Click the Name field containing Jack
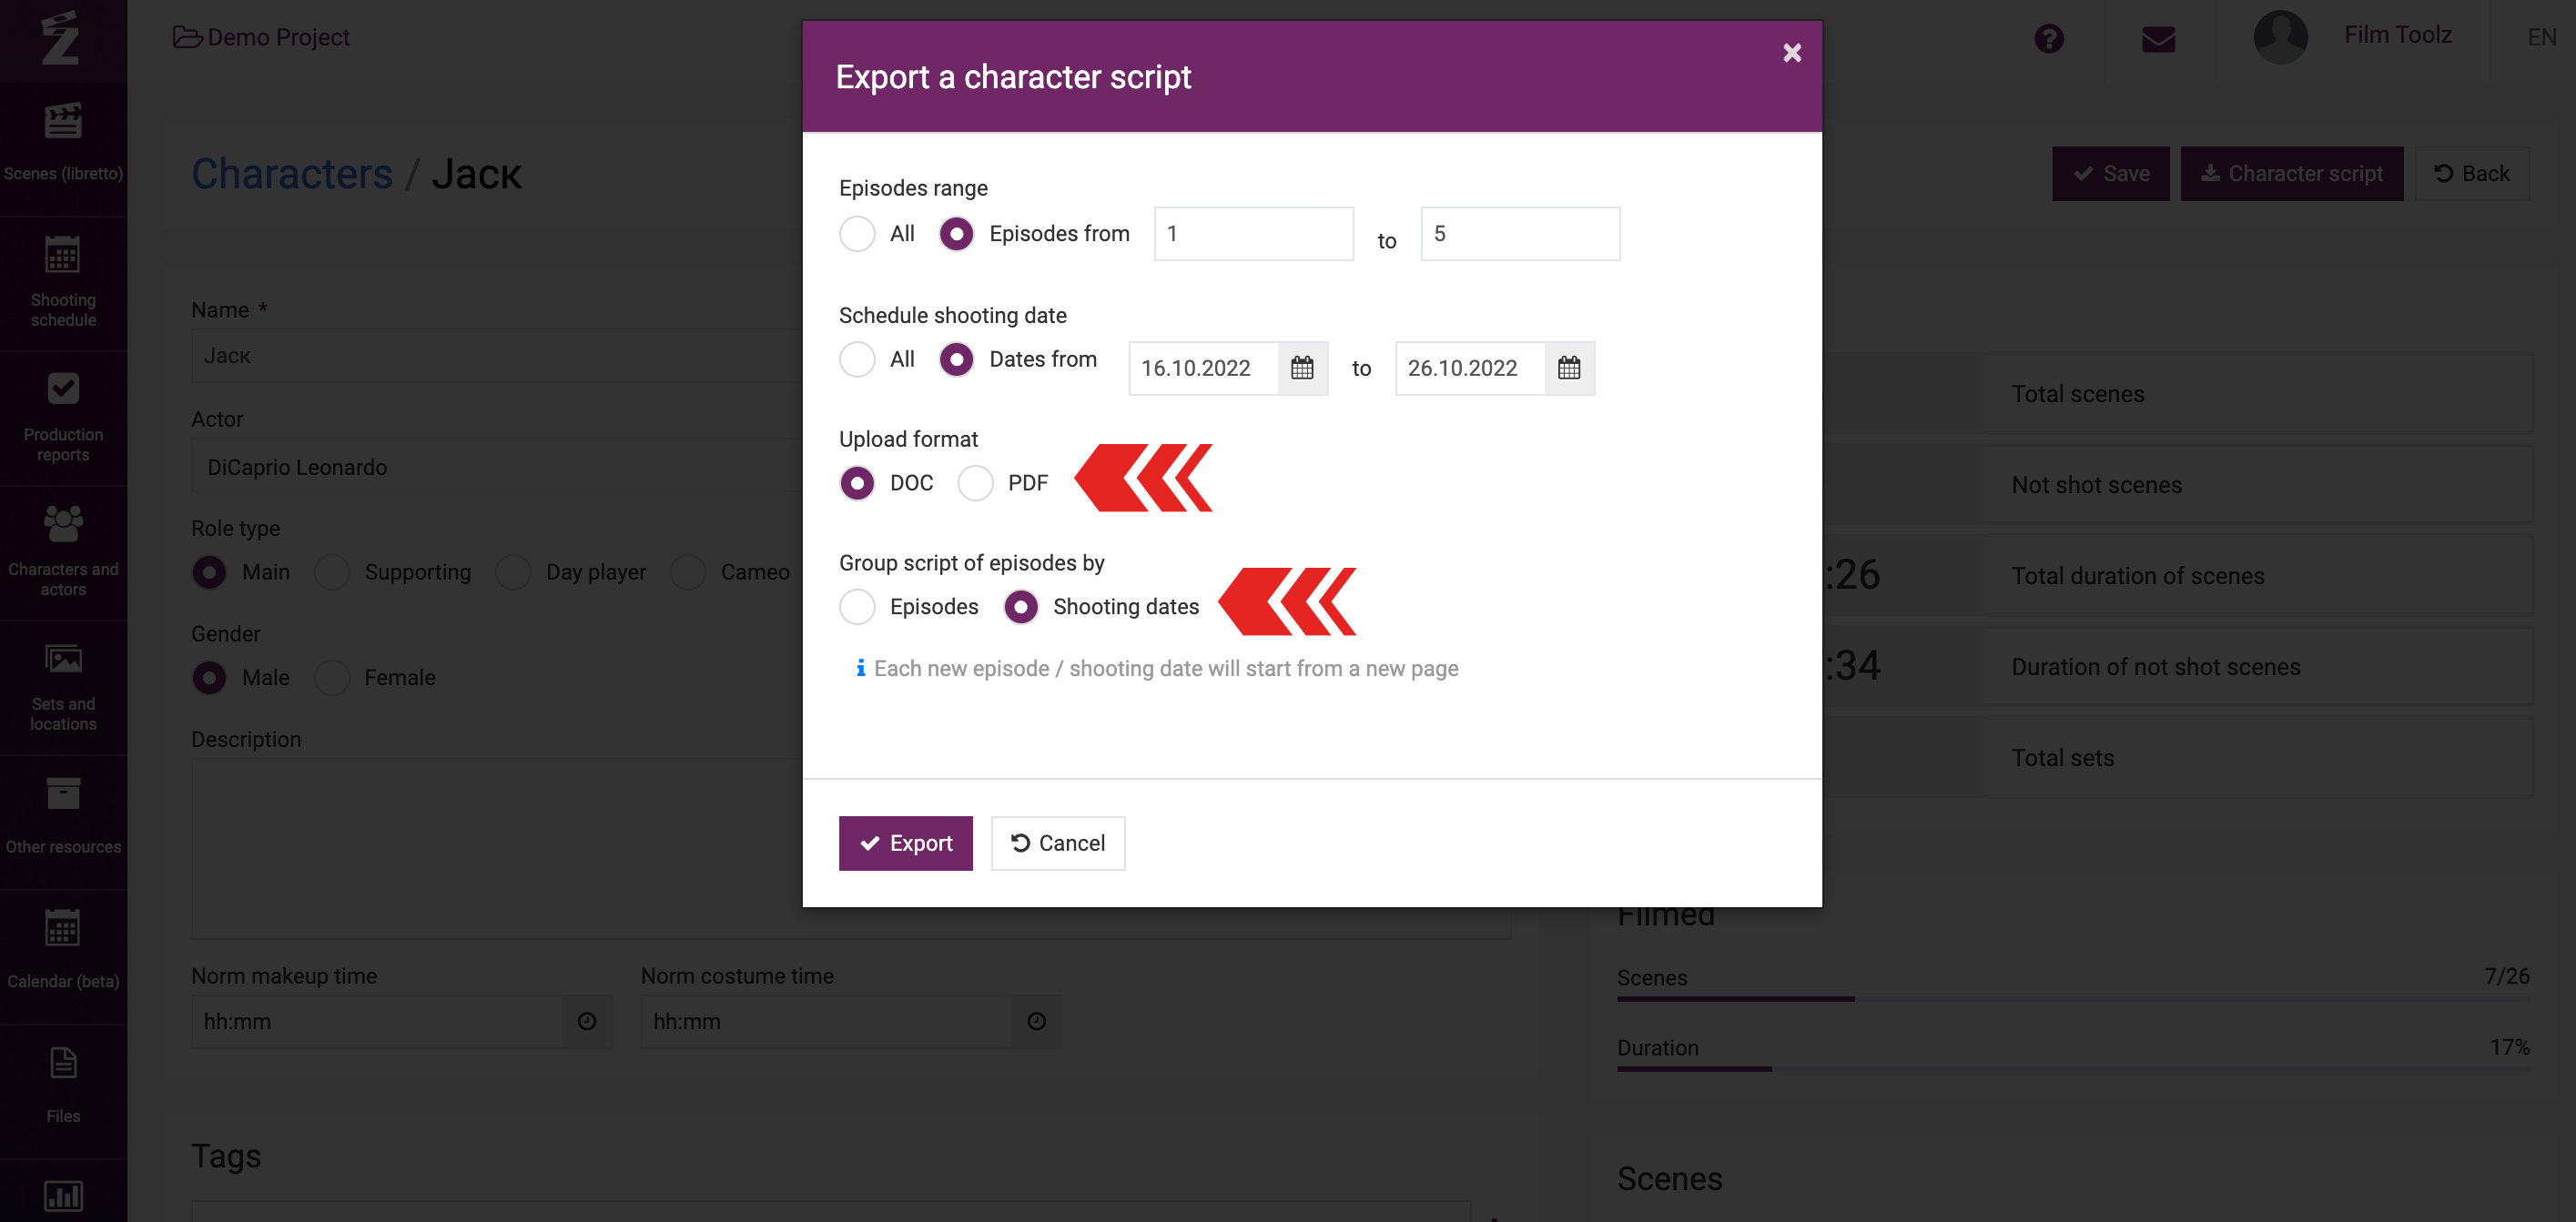This screenshot has width=2576, height=1222. click(497, 356)
